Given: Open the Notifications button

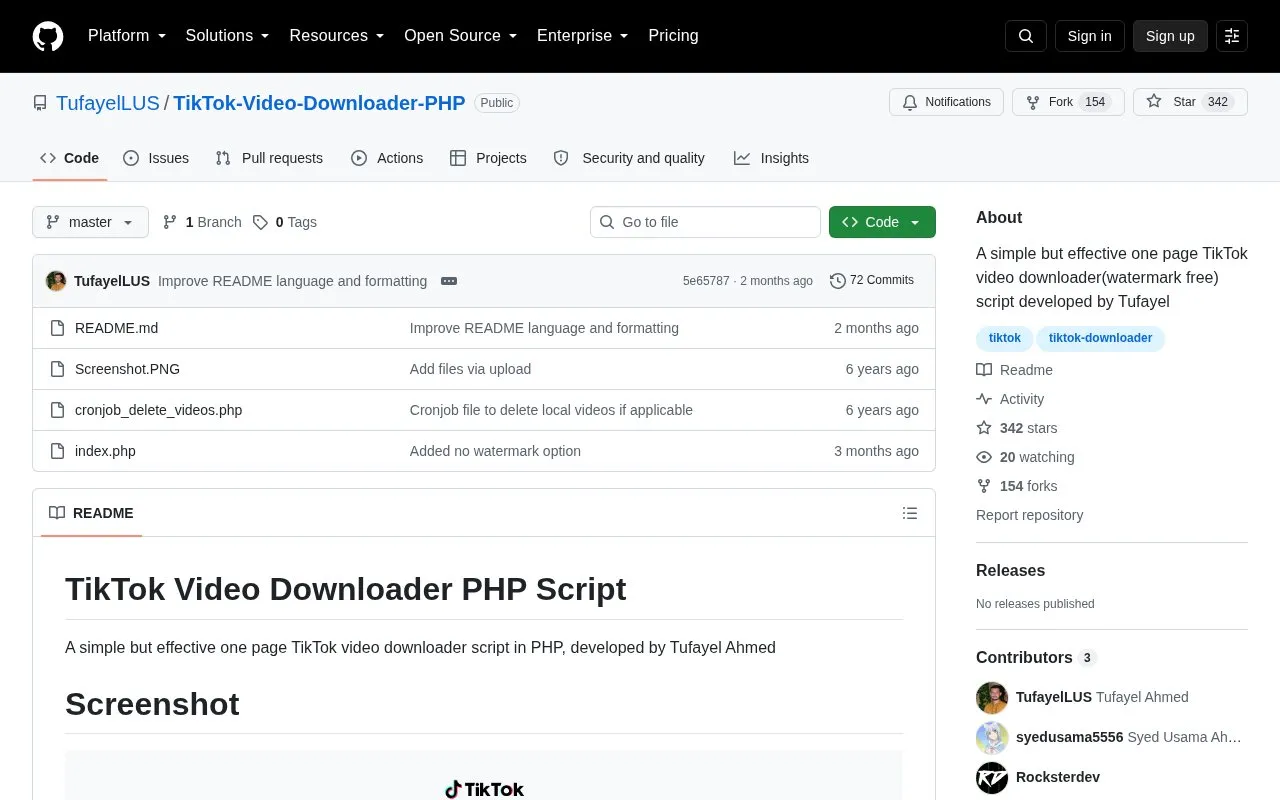Looking at the screenshot, I should [x=946, y=102].
